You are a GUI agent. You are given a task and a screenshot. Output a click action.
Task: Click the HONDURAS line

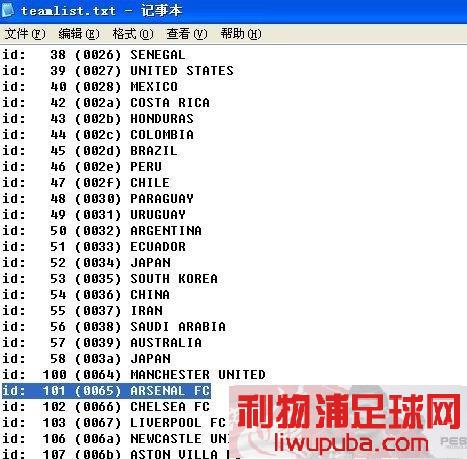[98, 119]
